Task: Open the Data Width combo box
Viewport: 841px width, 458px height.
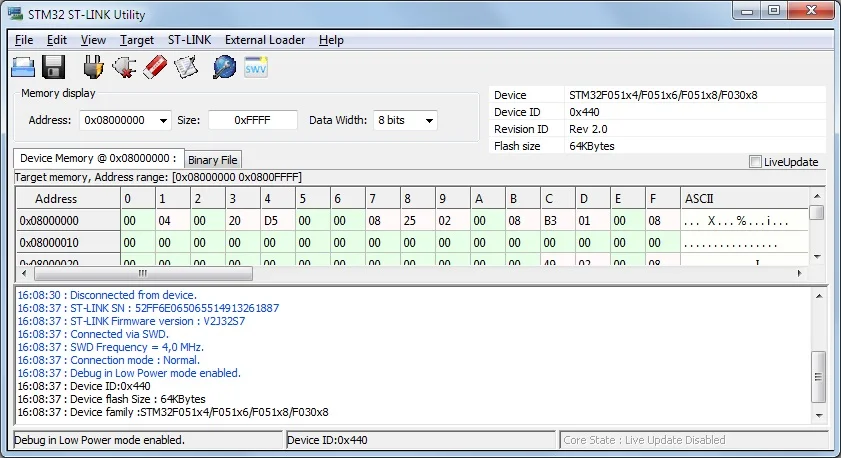Action: (x=405, y=120)
